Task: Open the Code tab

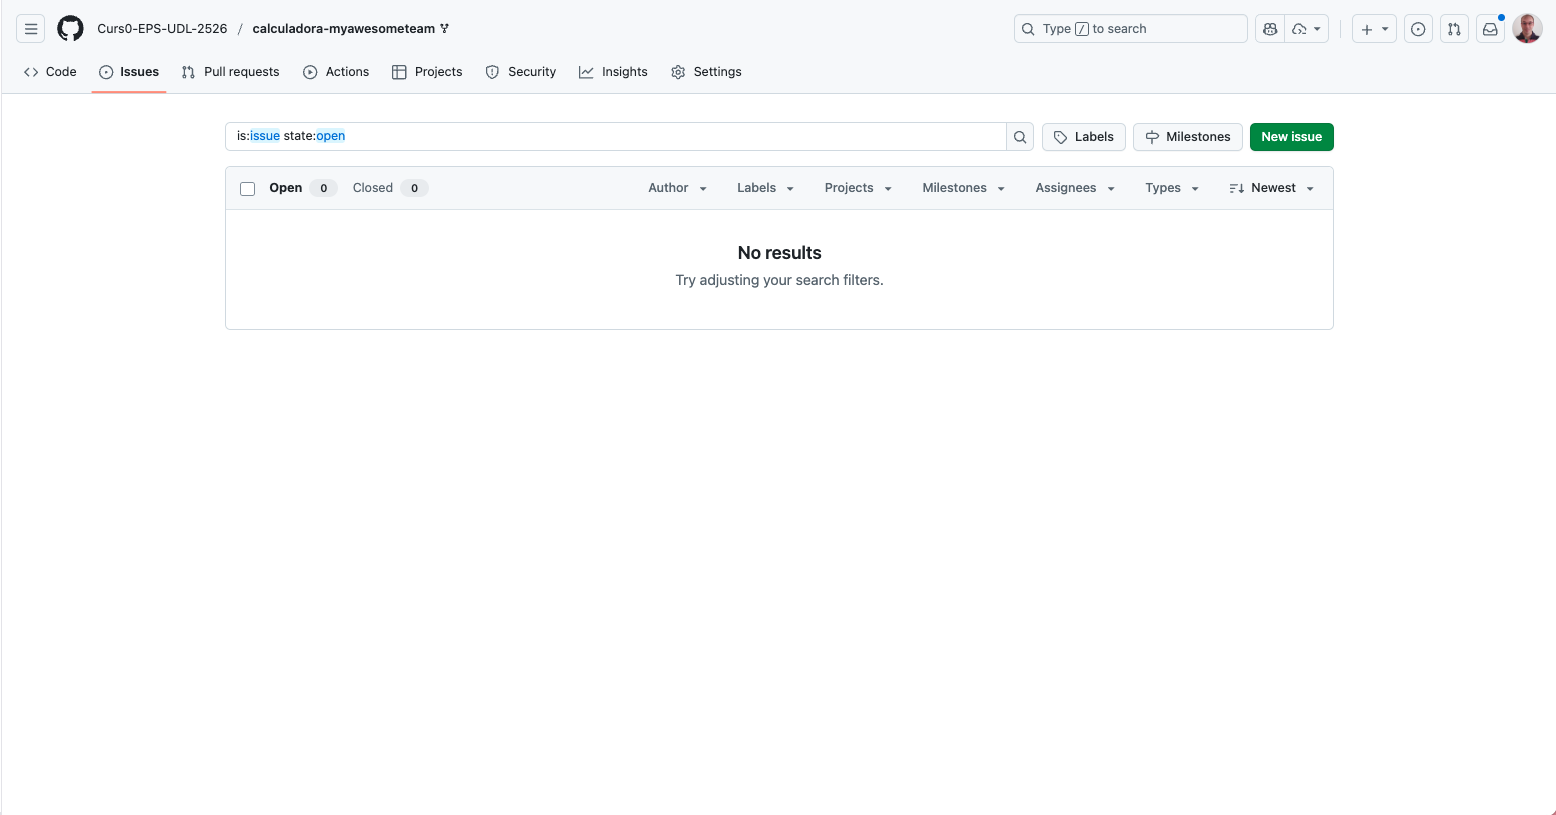Action: coord(50,72)
